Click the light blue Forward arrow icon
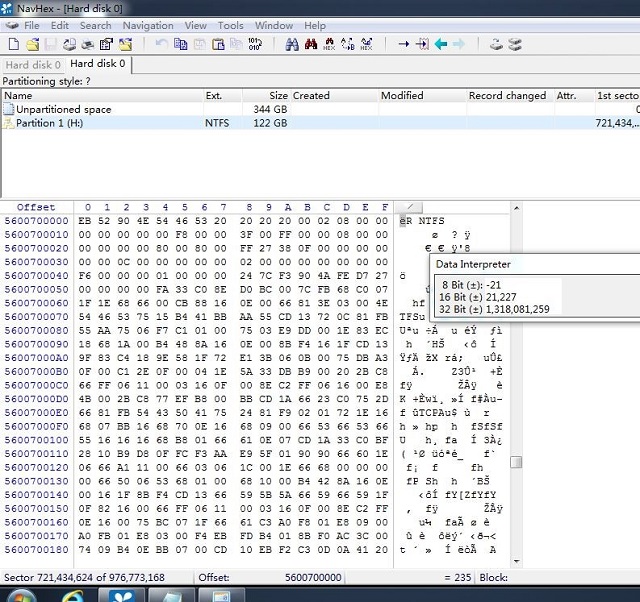This screenshot has height=602, width=640. tap(459, 44)
